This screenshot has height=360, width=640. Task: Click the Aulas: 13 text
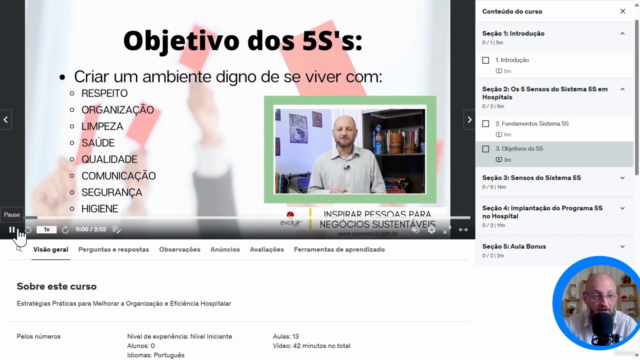tap(286, 336)
